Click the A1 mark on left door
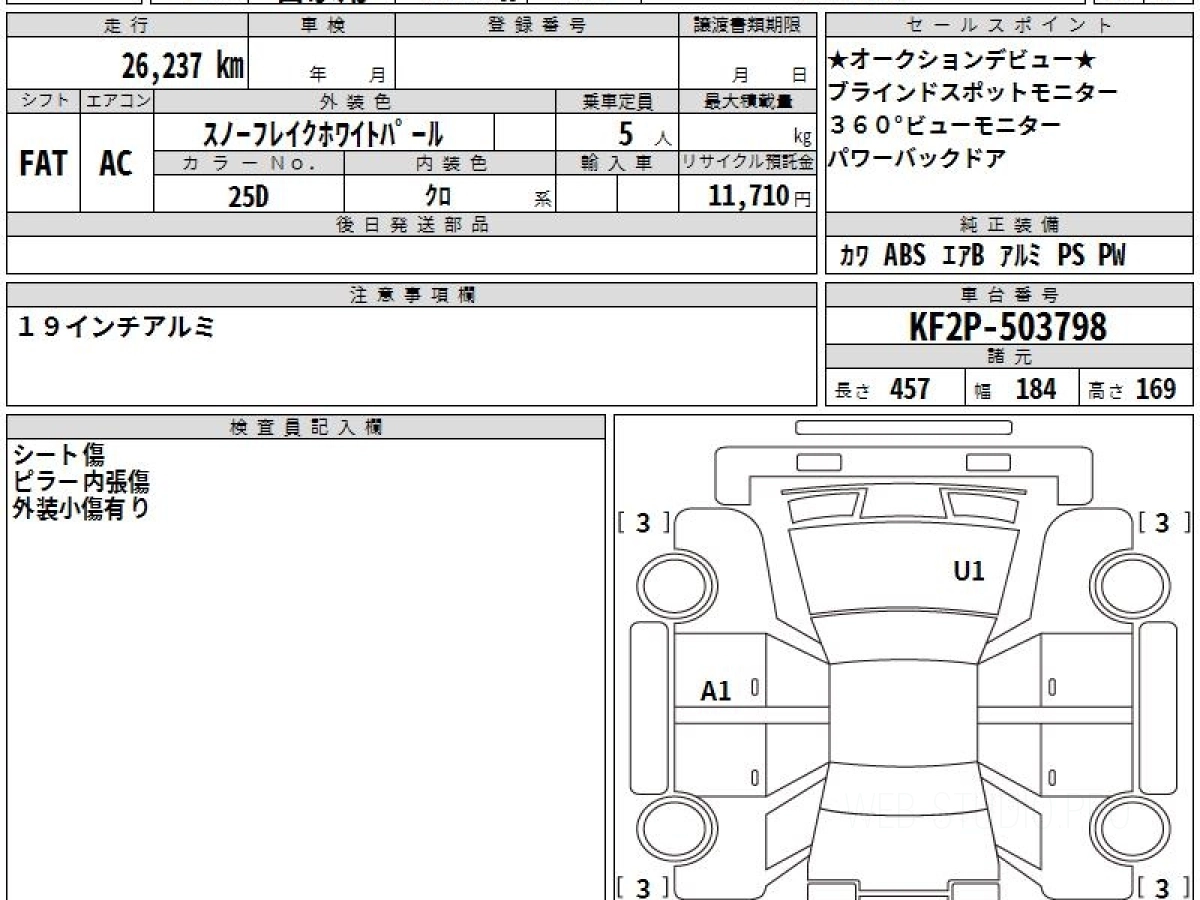 click(716, 690)
